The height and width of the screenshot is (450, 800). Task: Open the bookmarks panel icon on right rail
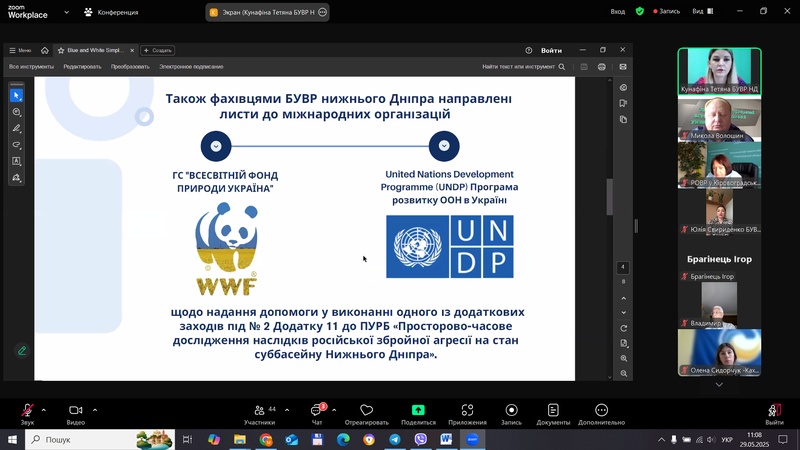tap(623, 103)
